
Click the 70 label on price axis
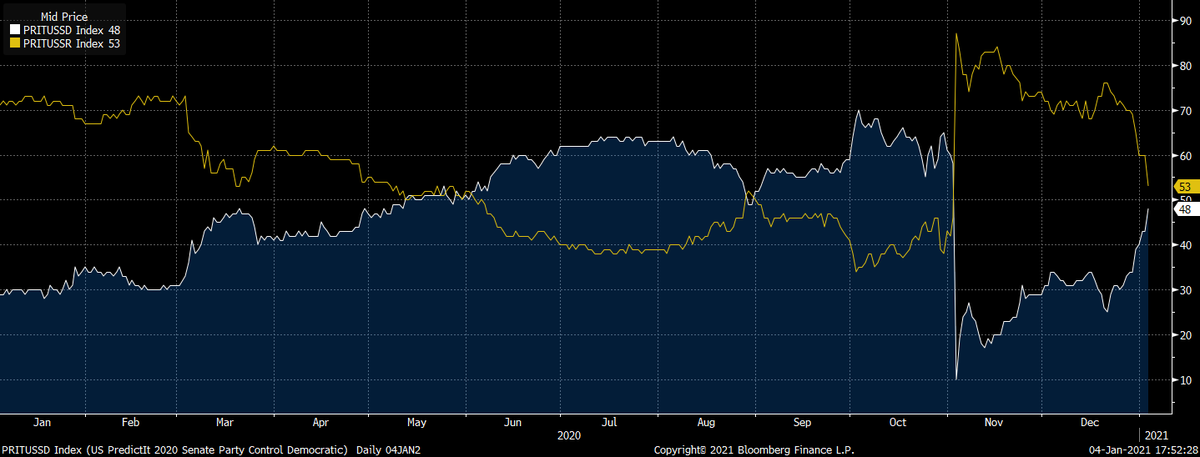pyautogui.click(x=1185, y=110)
